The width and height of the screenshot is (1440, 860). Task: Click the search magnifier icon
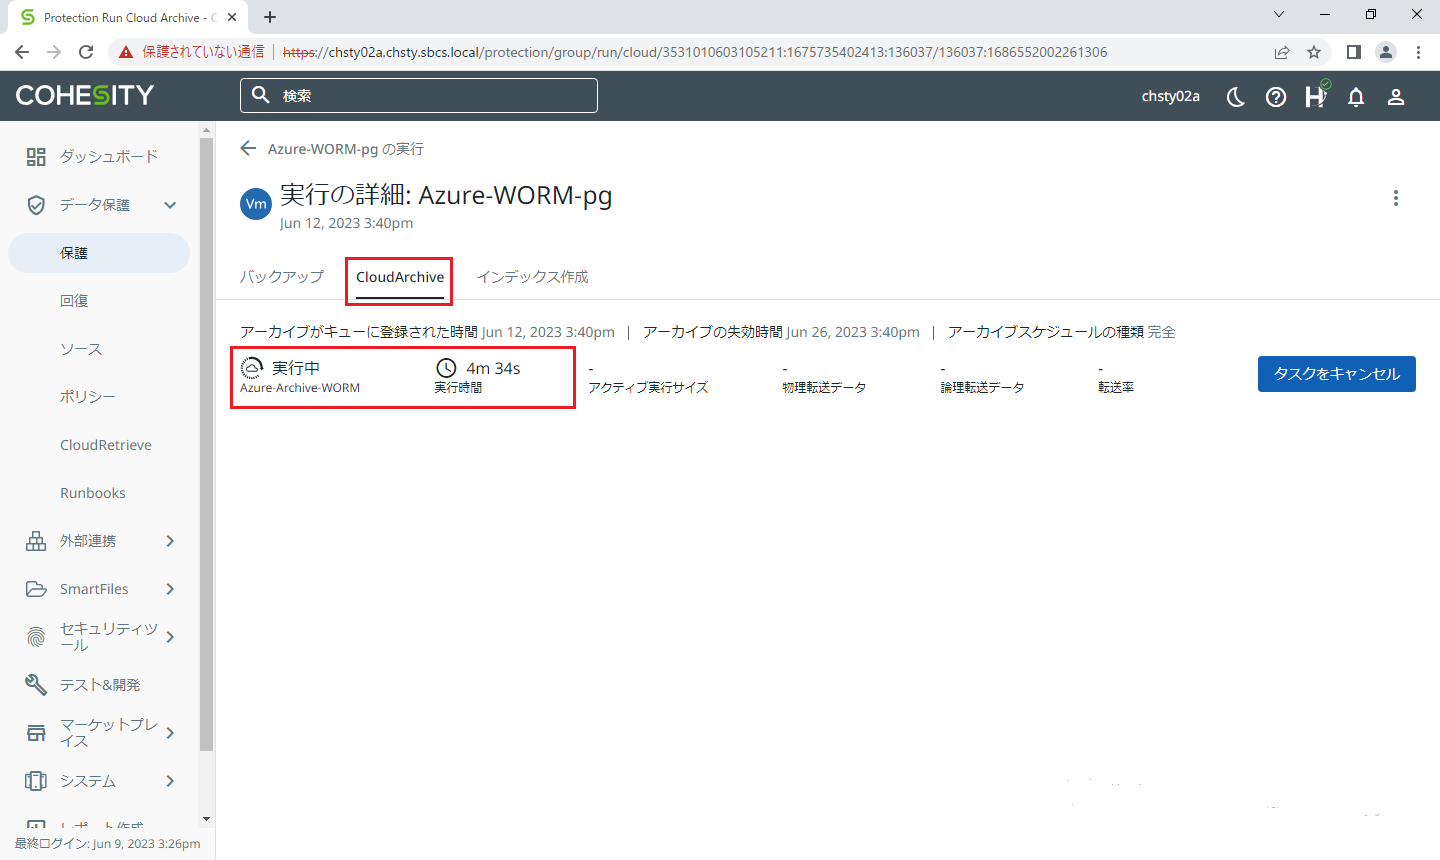261,95
